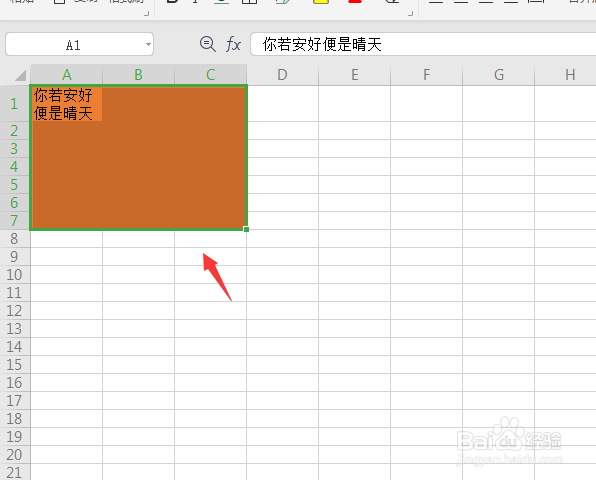This screenshot has width=596, height=480.
Task: Click the formula bar showing 你若安好便是晴天
Action: click(x=423, y=44)
